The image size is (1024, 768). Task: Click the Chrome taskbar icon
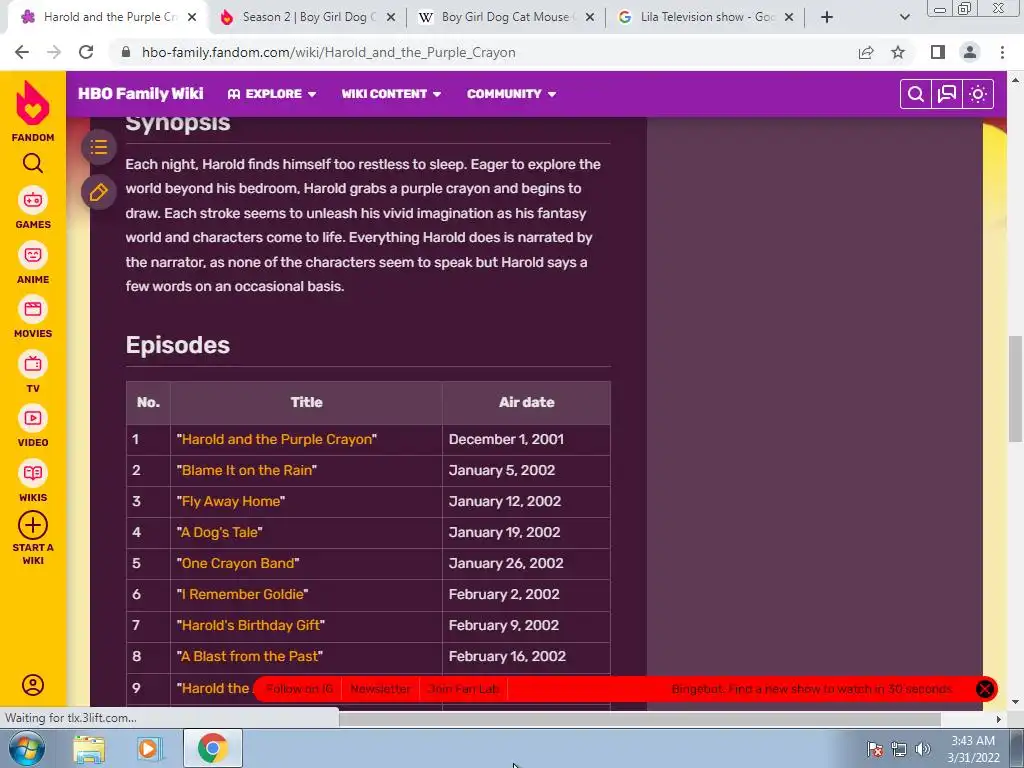coord(212,748)
